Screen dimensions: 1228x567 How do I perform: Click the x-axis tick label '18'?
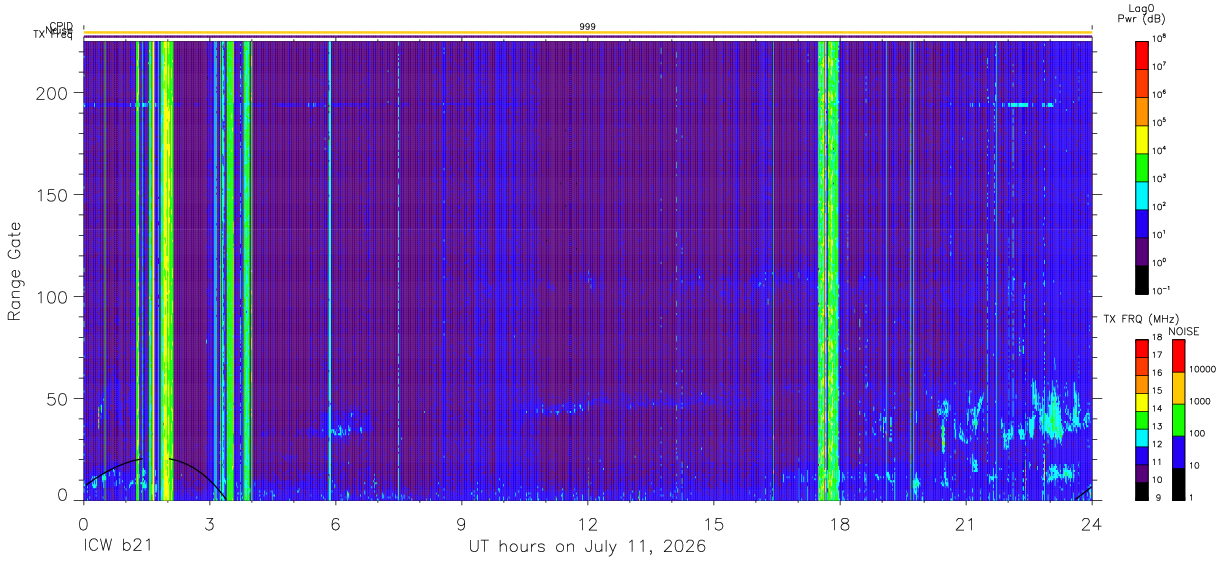click(x=840, y=524)
